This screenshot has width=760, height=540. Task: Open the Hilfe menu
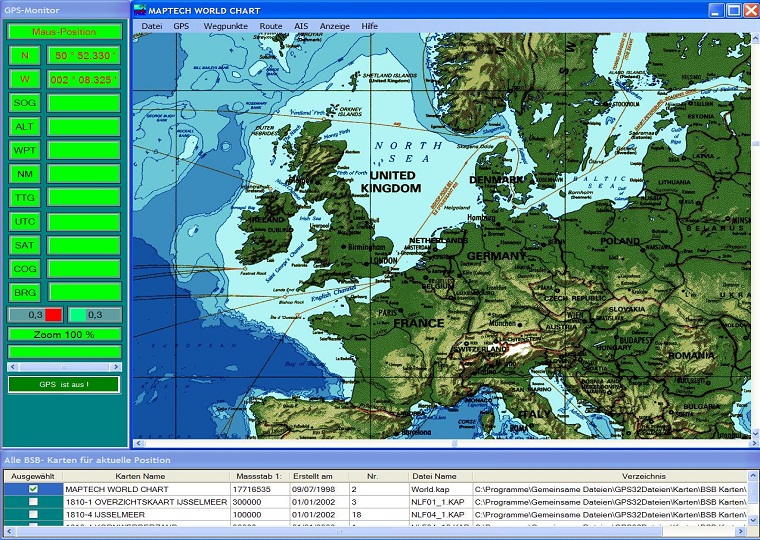(x=369, y=26)
